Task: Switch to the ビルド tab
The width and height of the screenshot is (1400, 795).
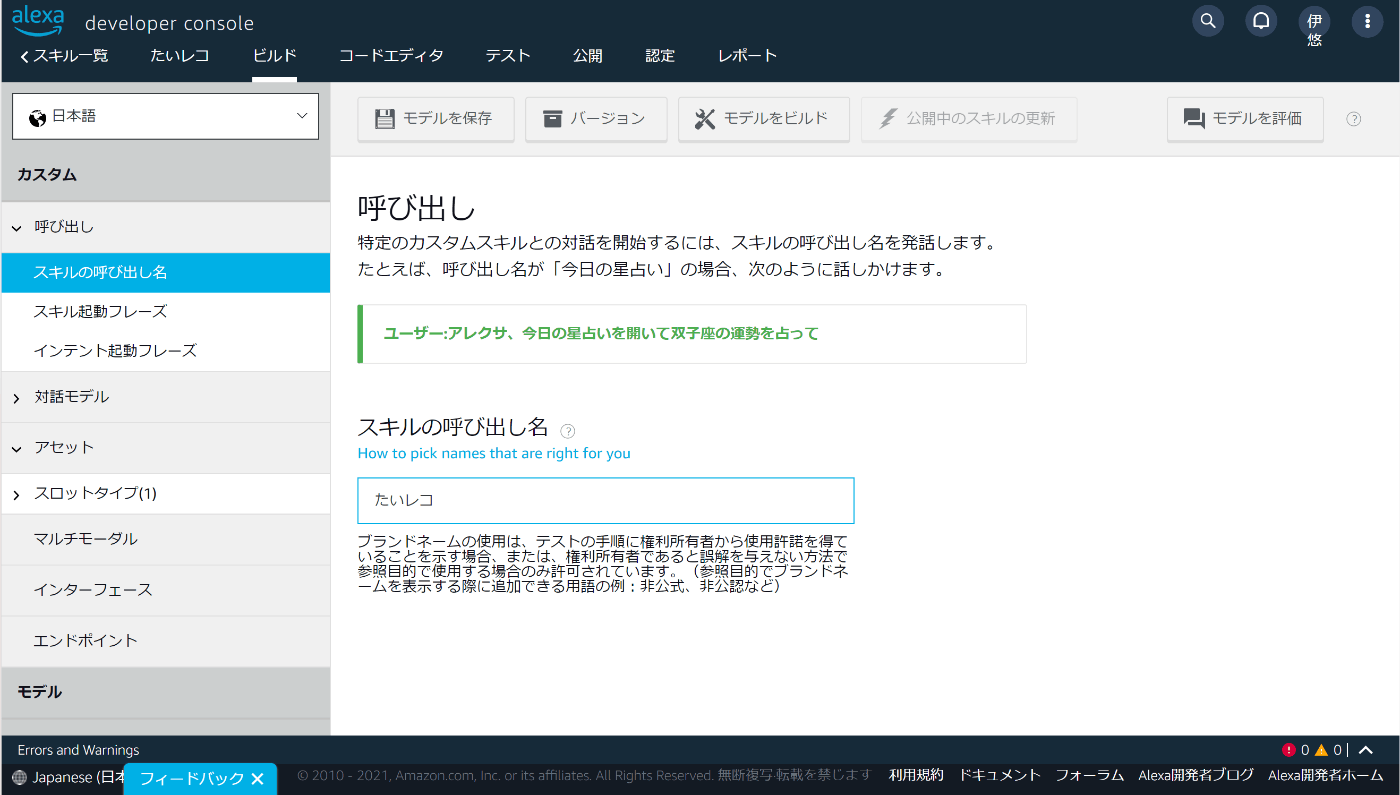Action: [274, 56]
